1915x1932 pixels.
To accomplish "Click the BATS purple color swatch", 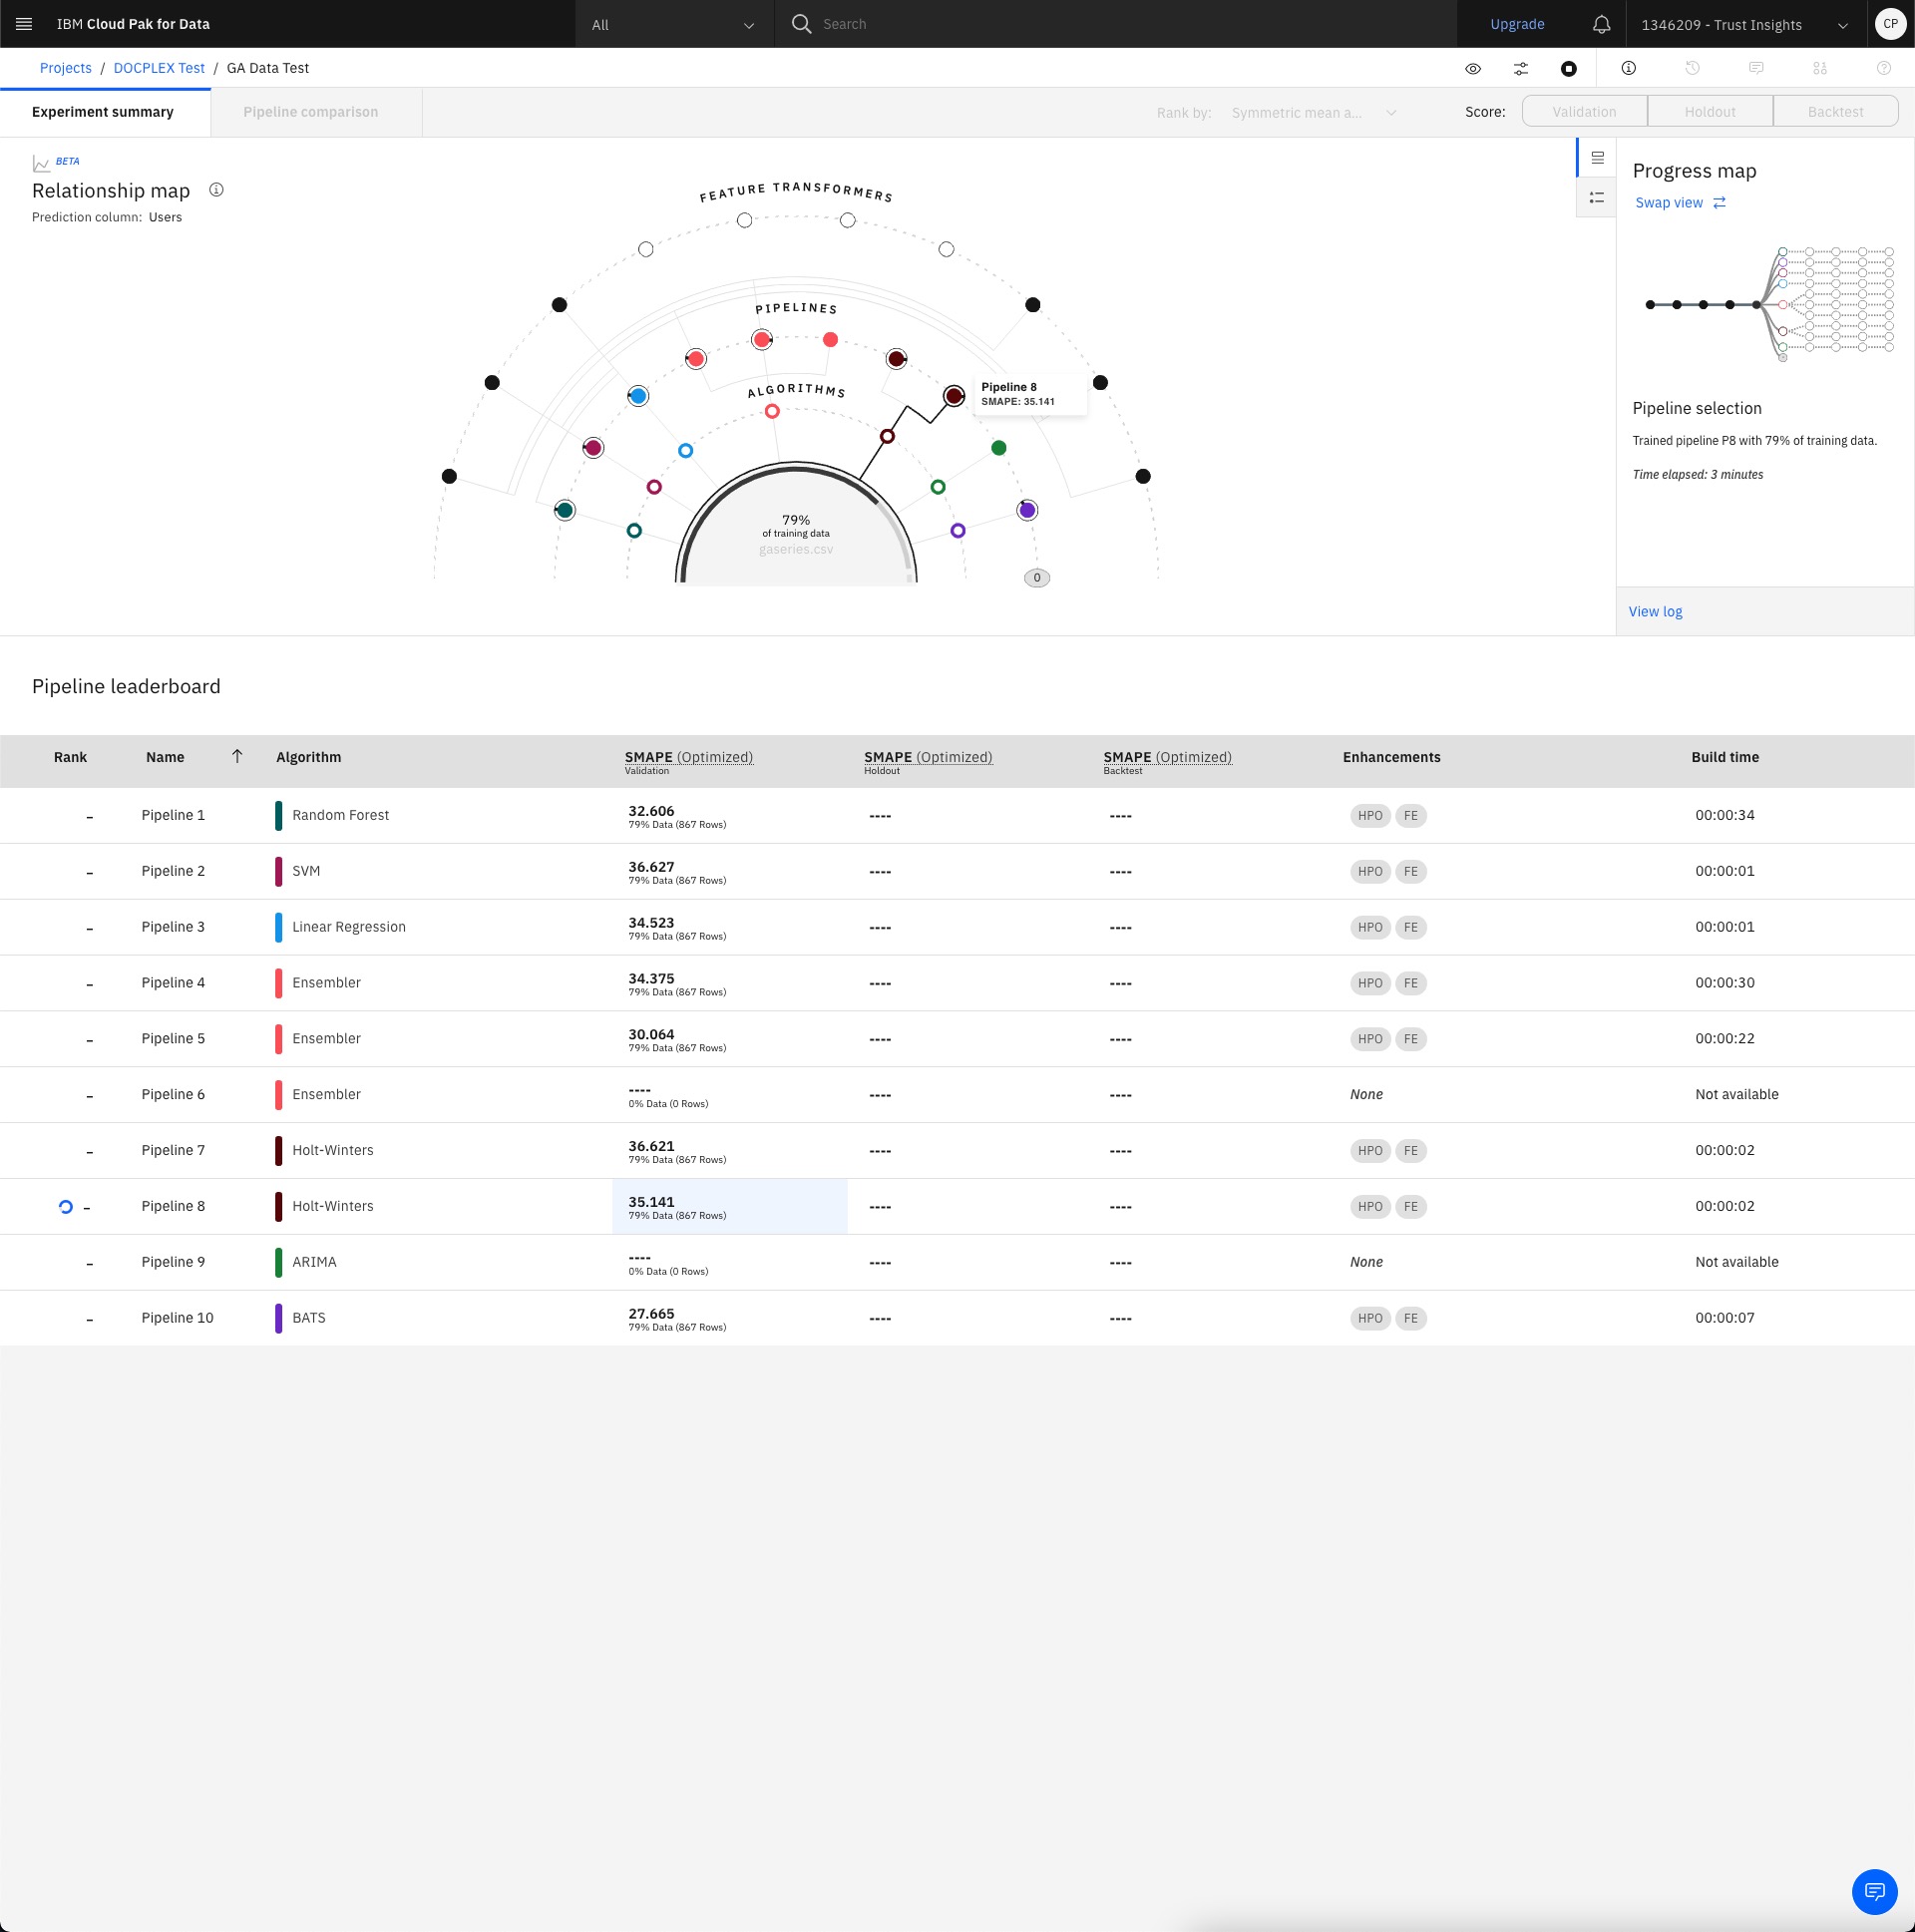I will 279,1319.
